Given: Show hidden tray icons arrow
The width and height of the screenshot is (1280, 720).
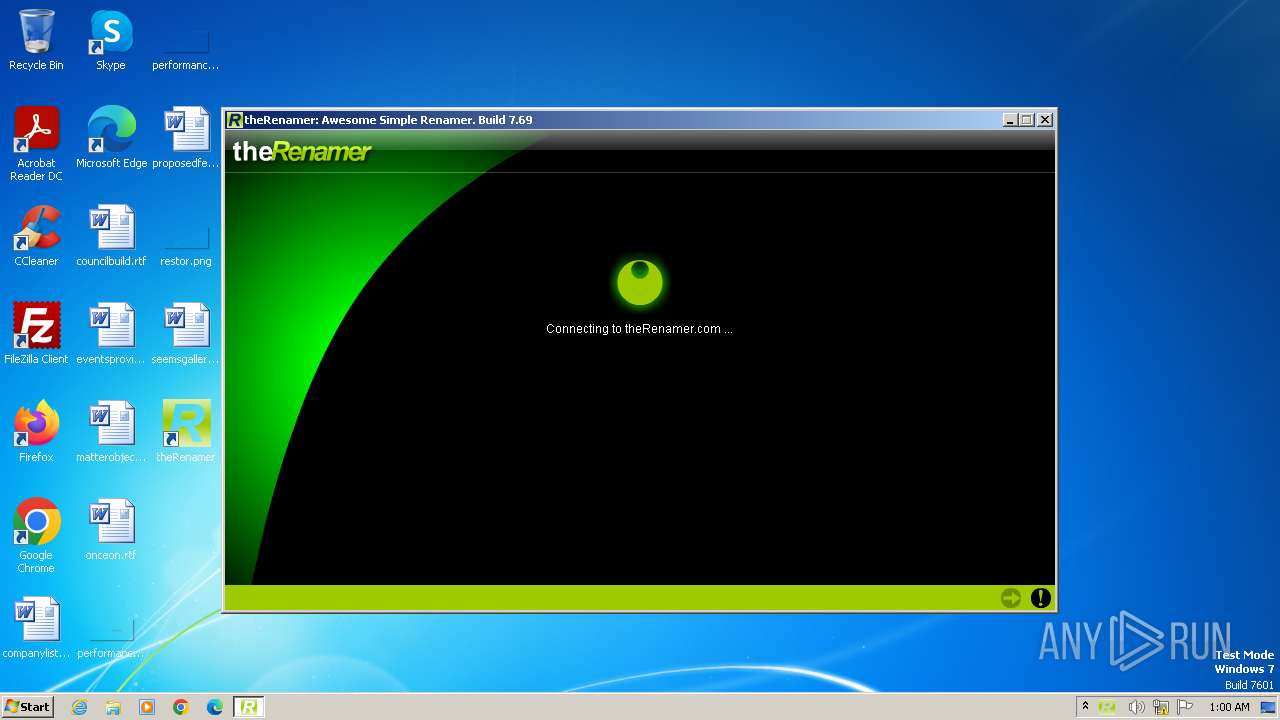Looking at the screenshot, I should (x=1085, y=707).
